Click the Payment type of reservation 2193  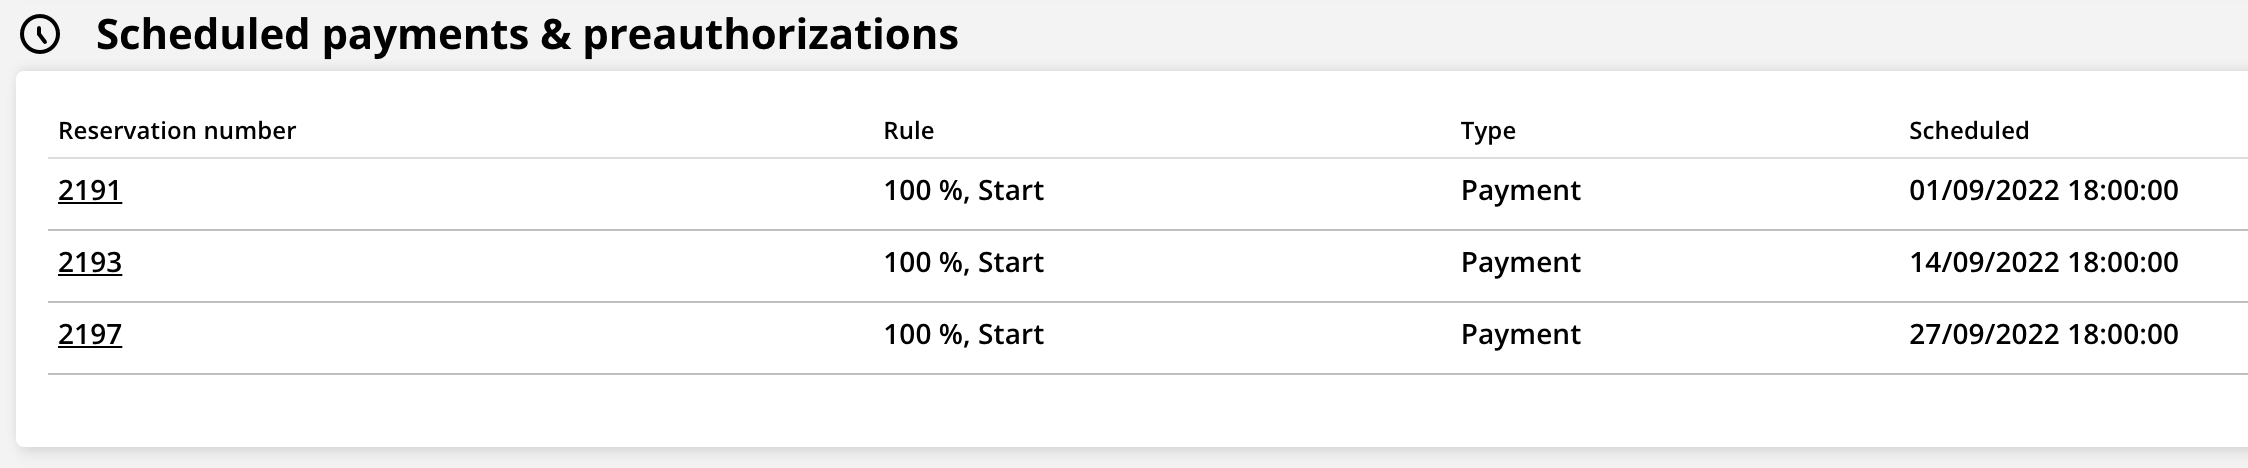pyautogui.click(x=1520, y=263)
